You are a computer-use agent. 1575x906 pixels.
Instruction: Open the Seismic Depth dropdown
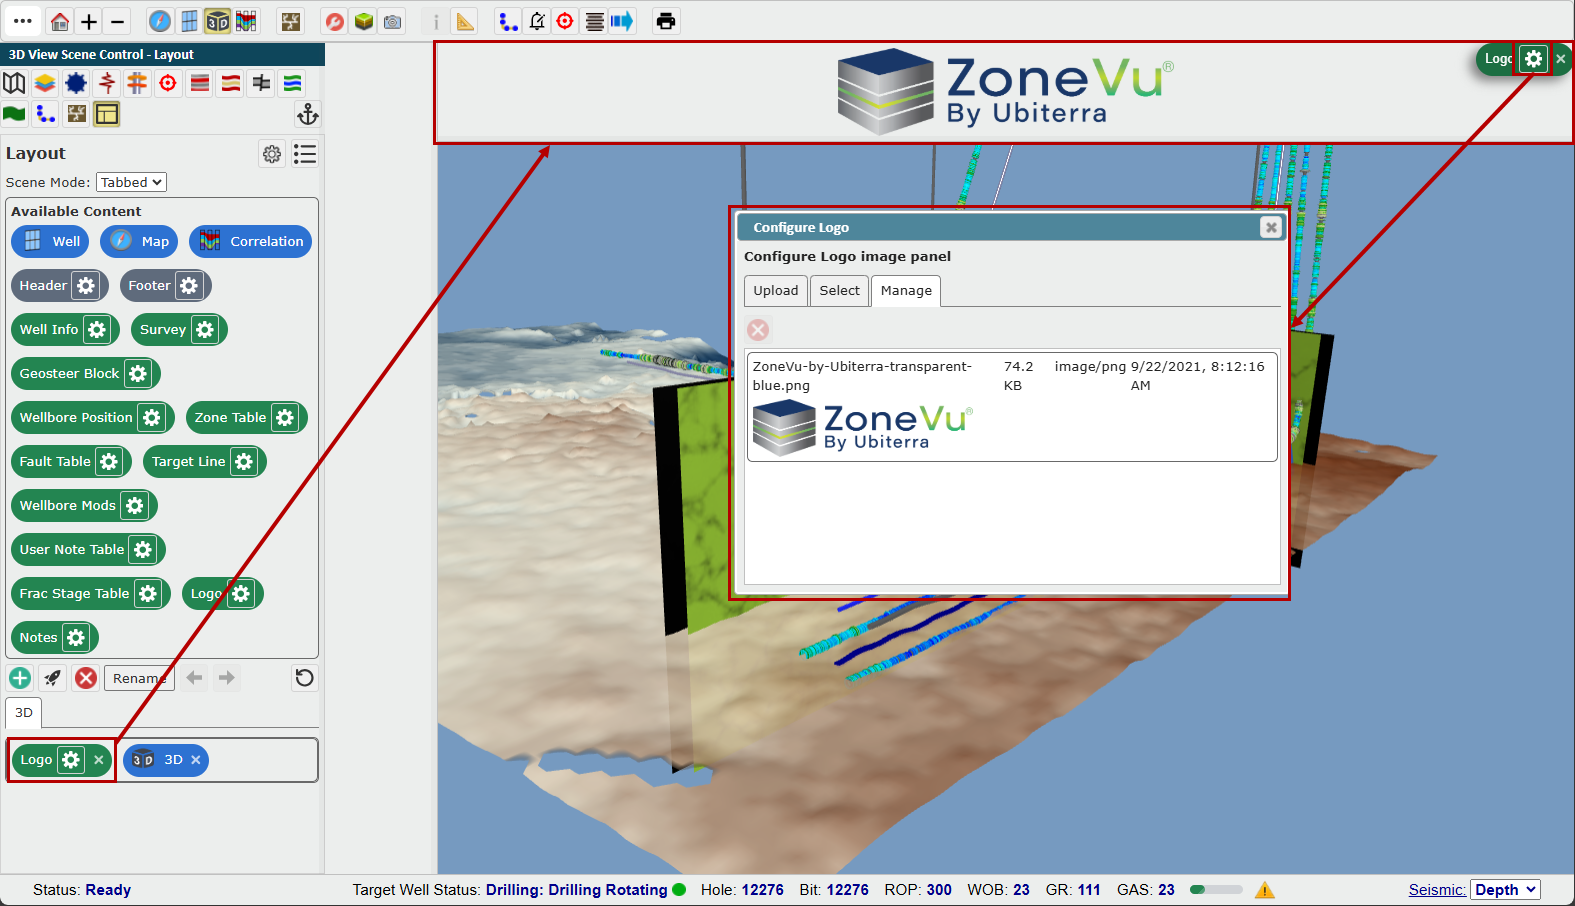click(x=1505, y=890)
